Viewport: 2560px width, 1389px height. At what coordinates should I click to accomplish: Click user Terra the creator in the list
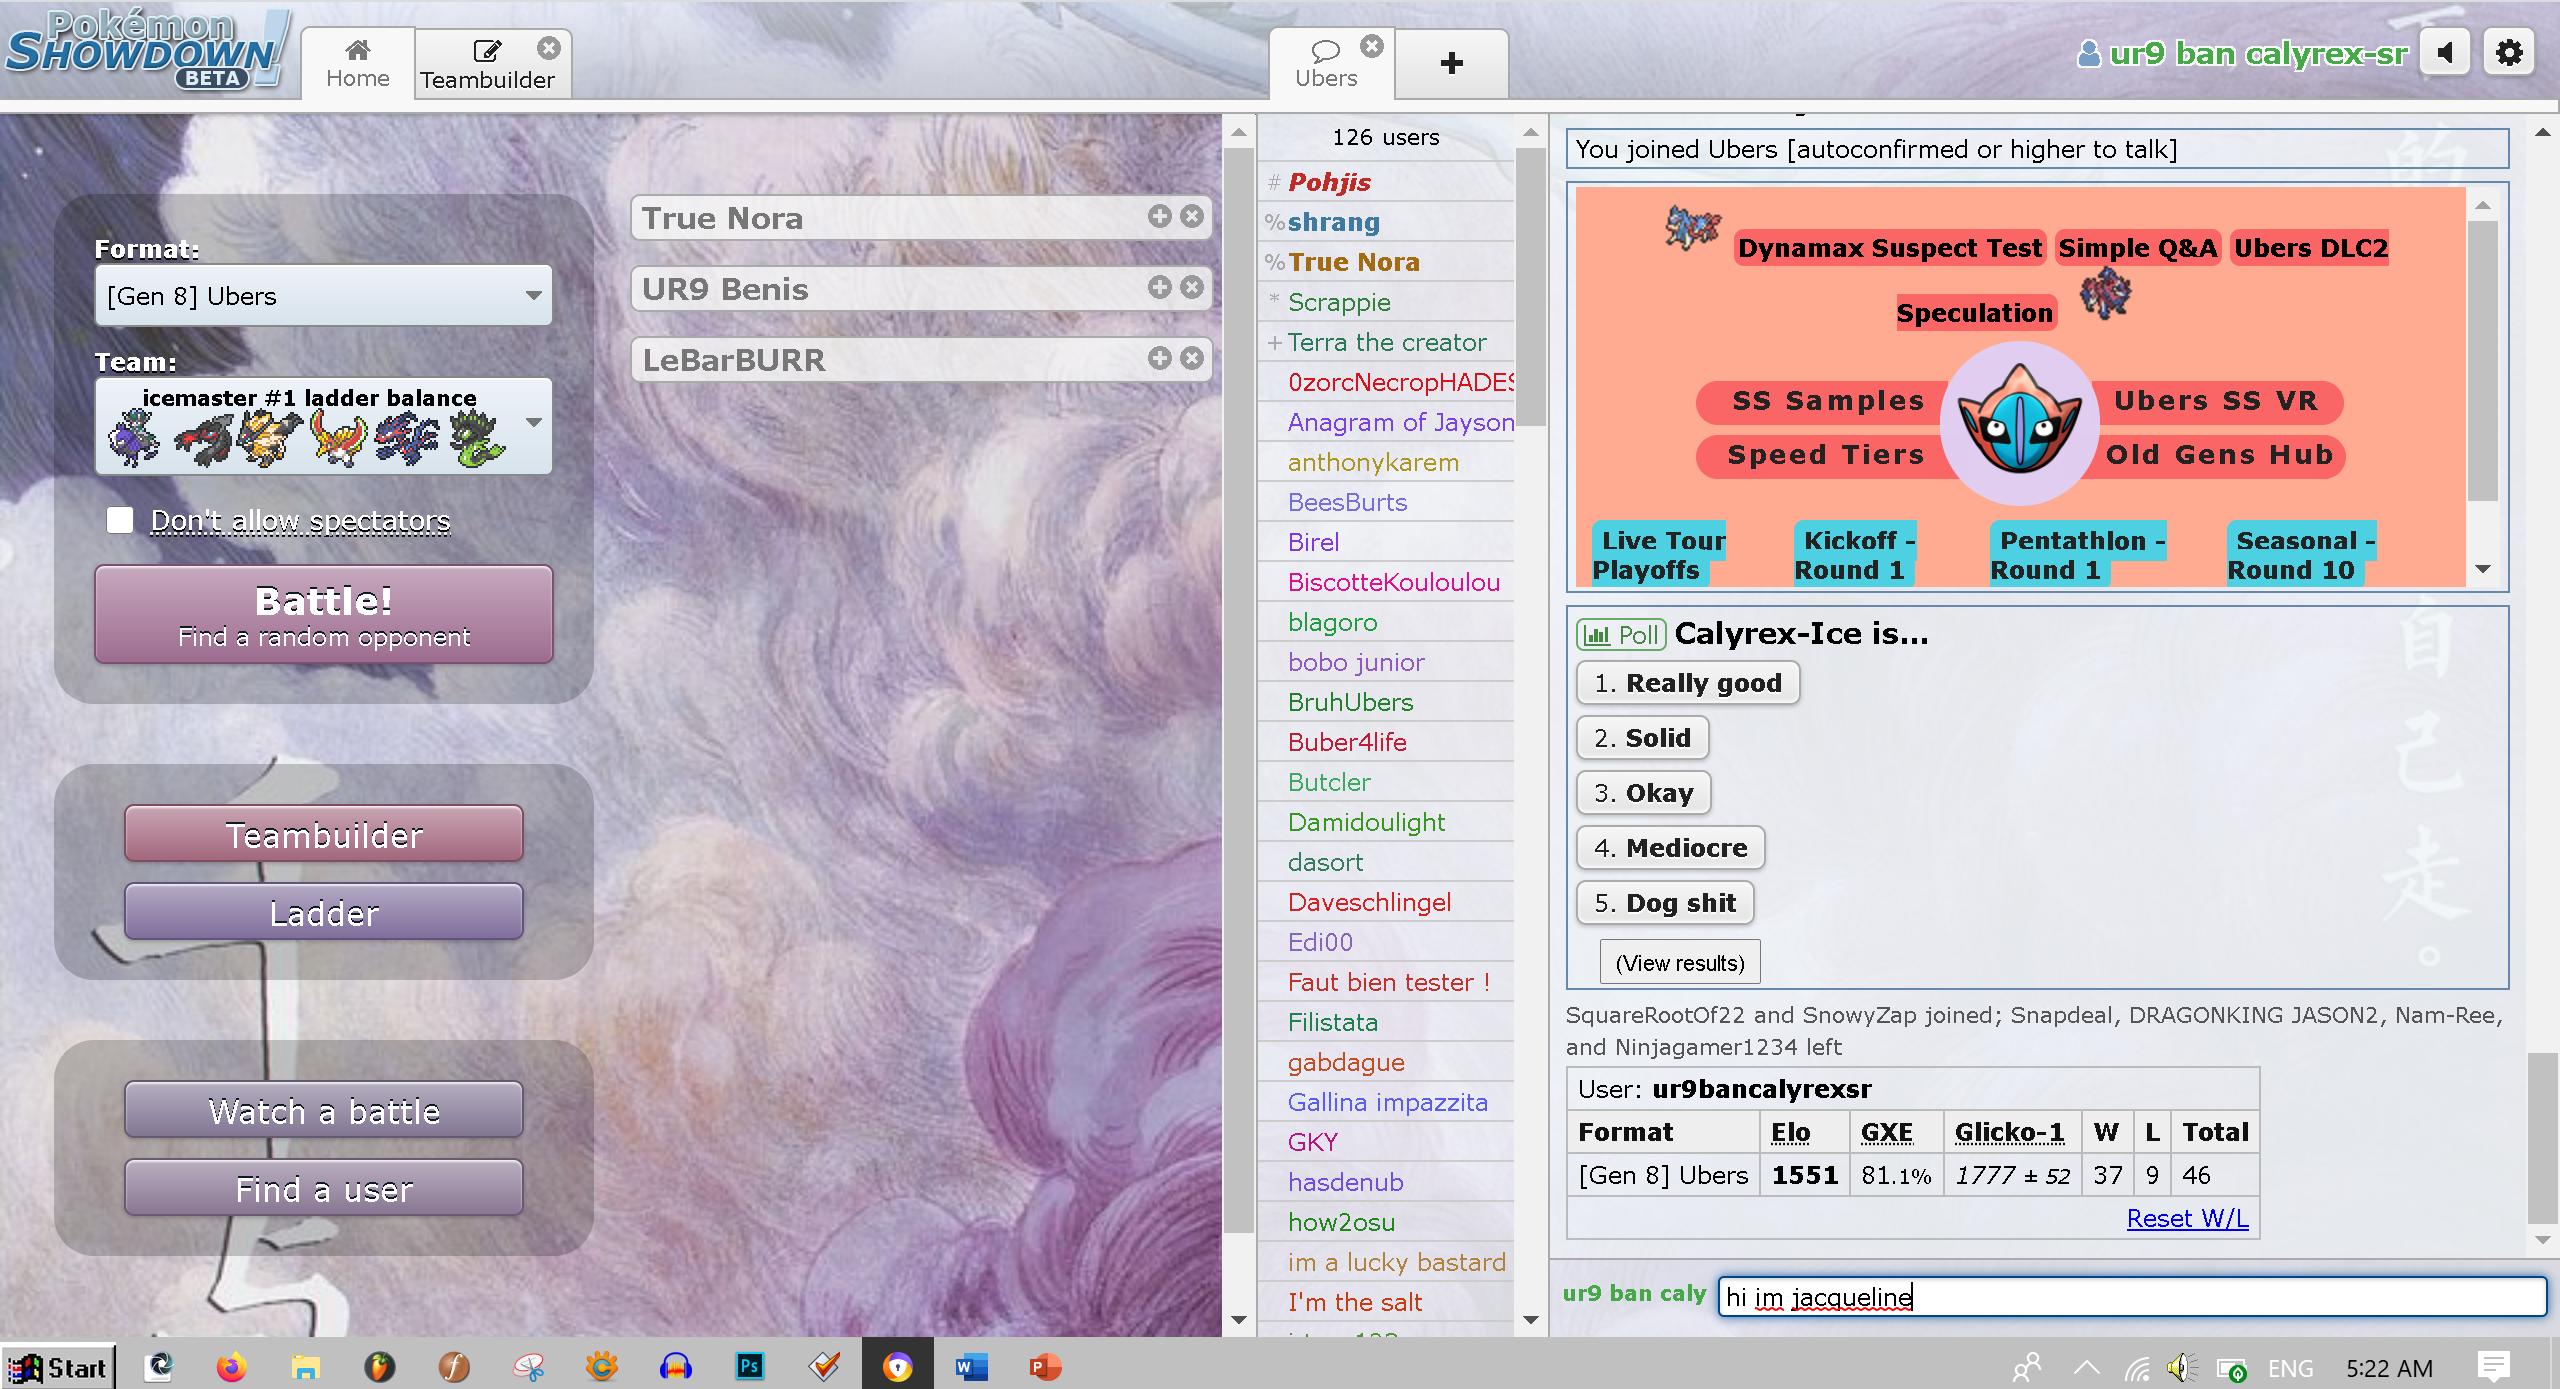1386,342
